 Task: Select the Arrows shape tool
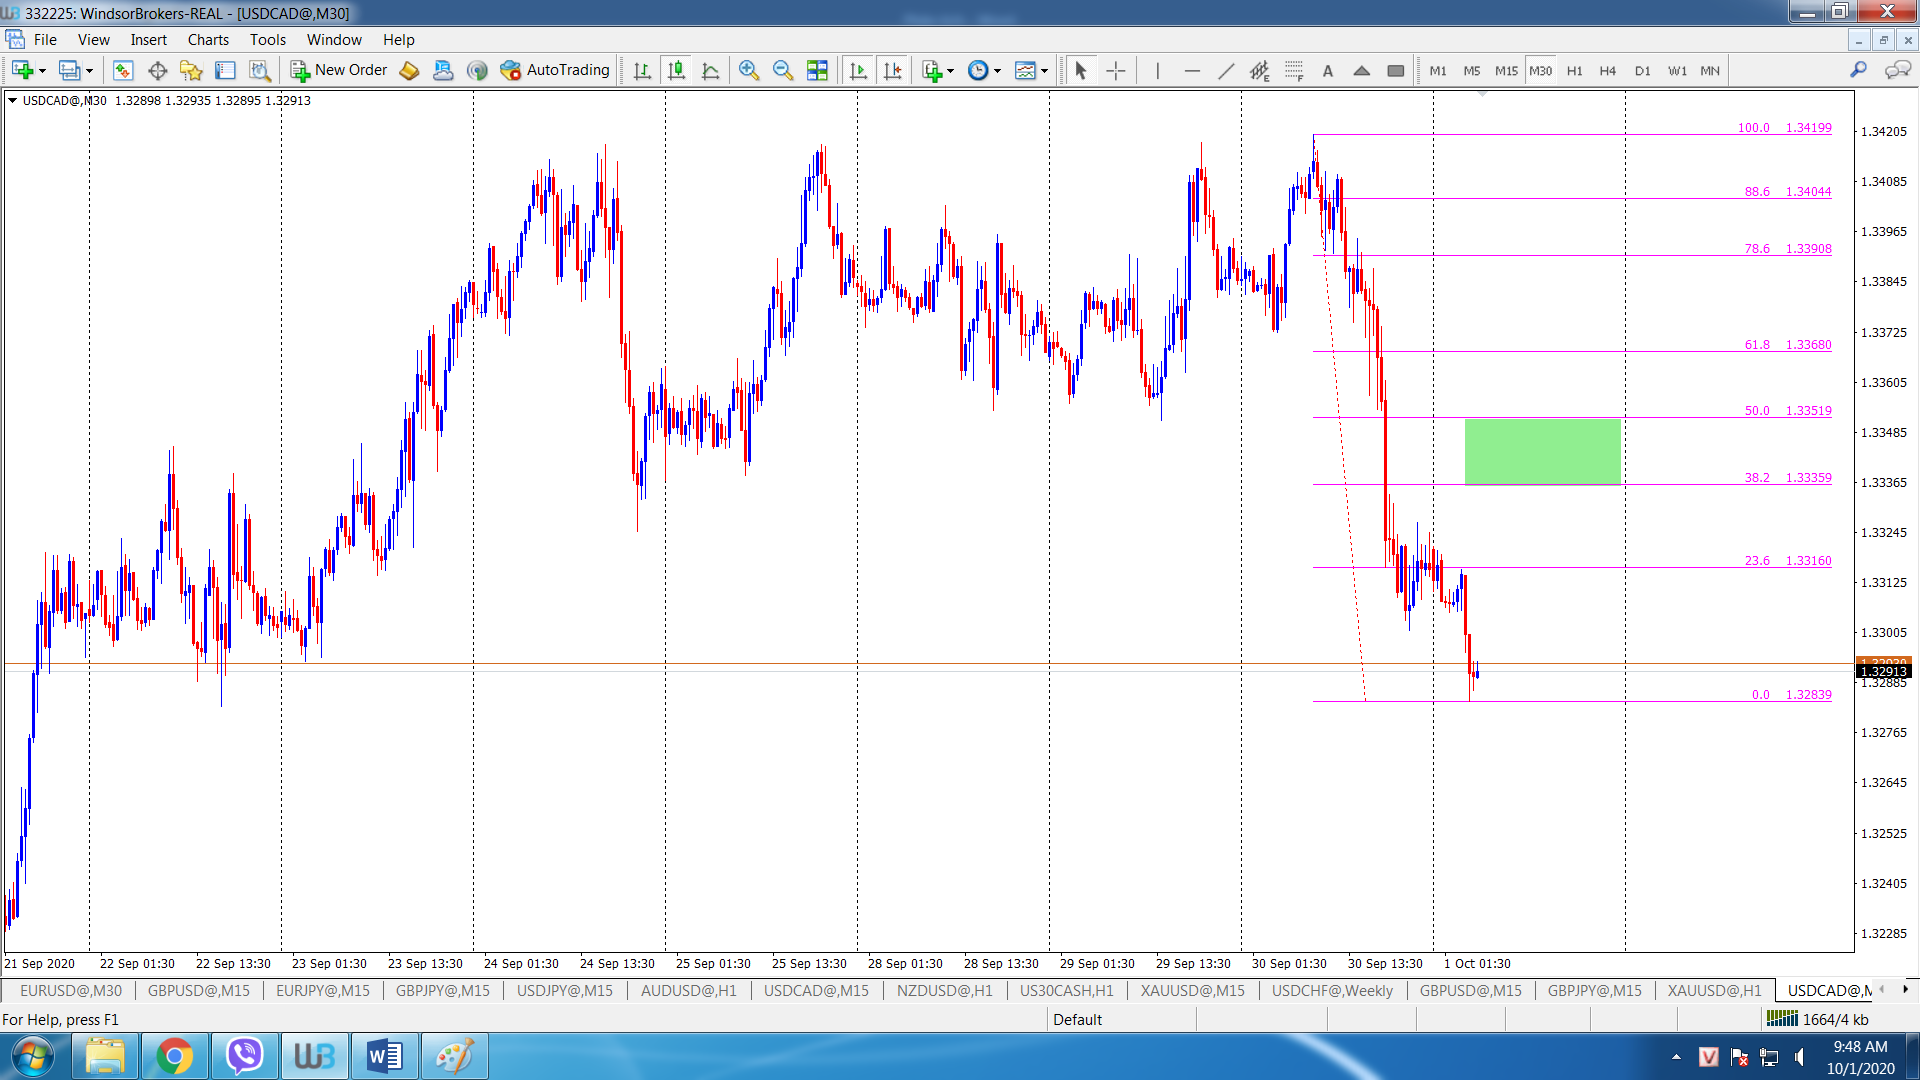1362,70
